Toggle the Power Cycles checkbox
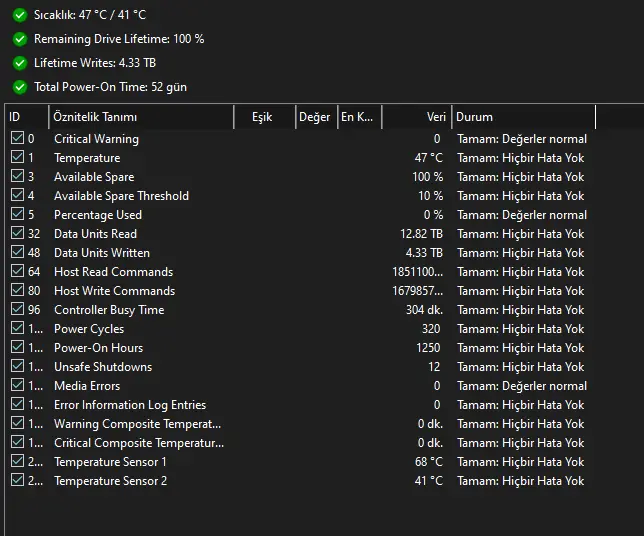The width and height of the screenshot is (644, 536). click(17, 327)
